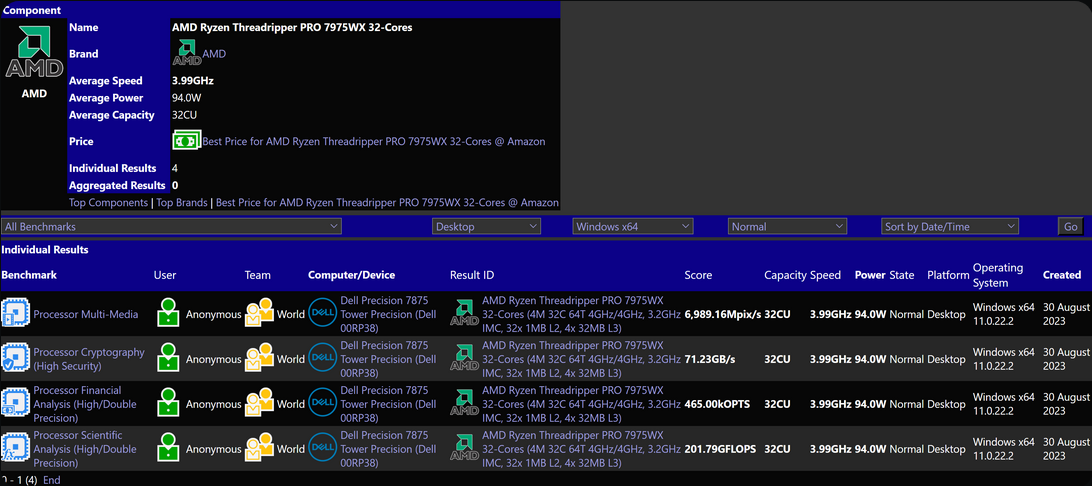Click the End pagination link
1092x486 pixels.
coord(52,480)
